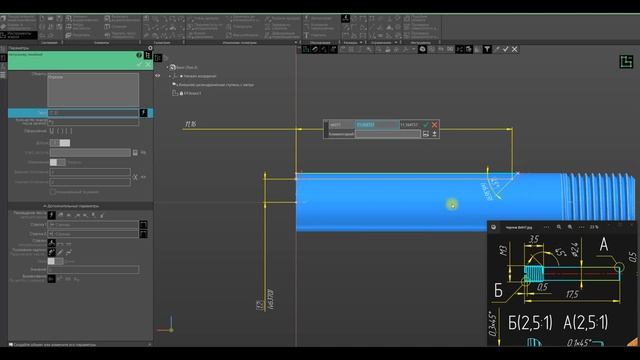Click the sketch mode icon at toolbar's left end

click(306, 49)
